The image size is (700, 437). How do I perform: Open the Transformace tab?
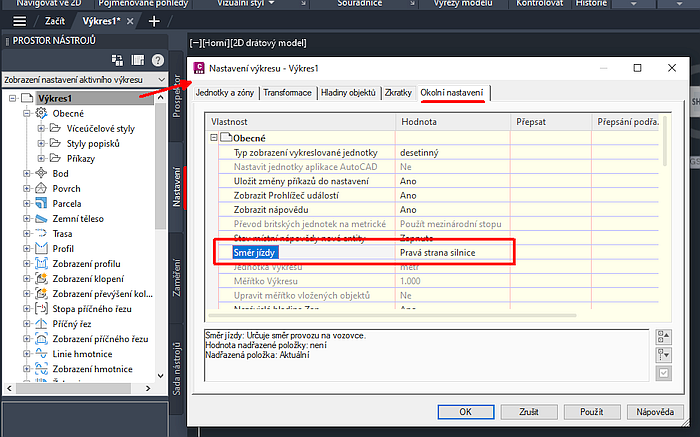coord(288,93)
